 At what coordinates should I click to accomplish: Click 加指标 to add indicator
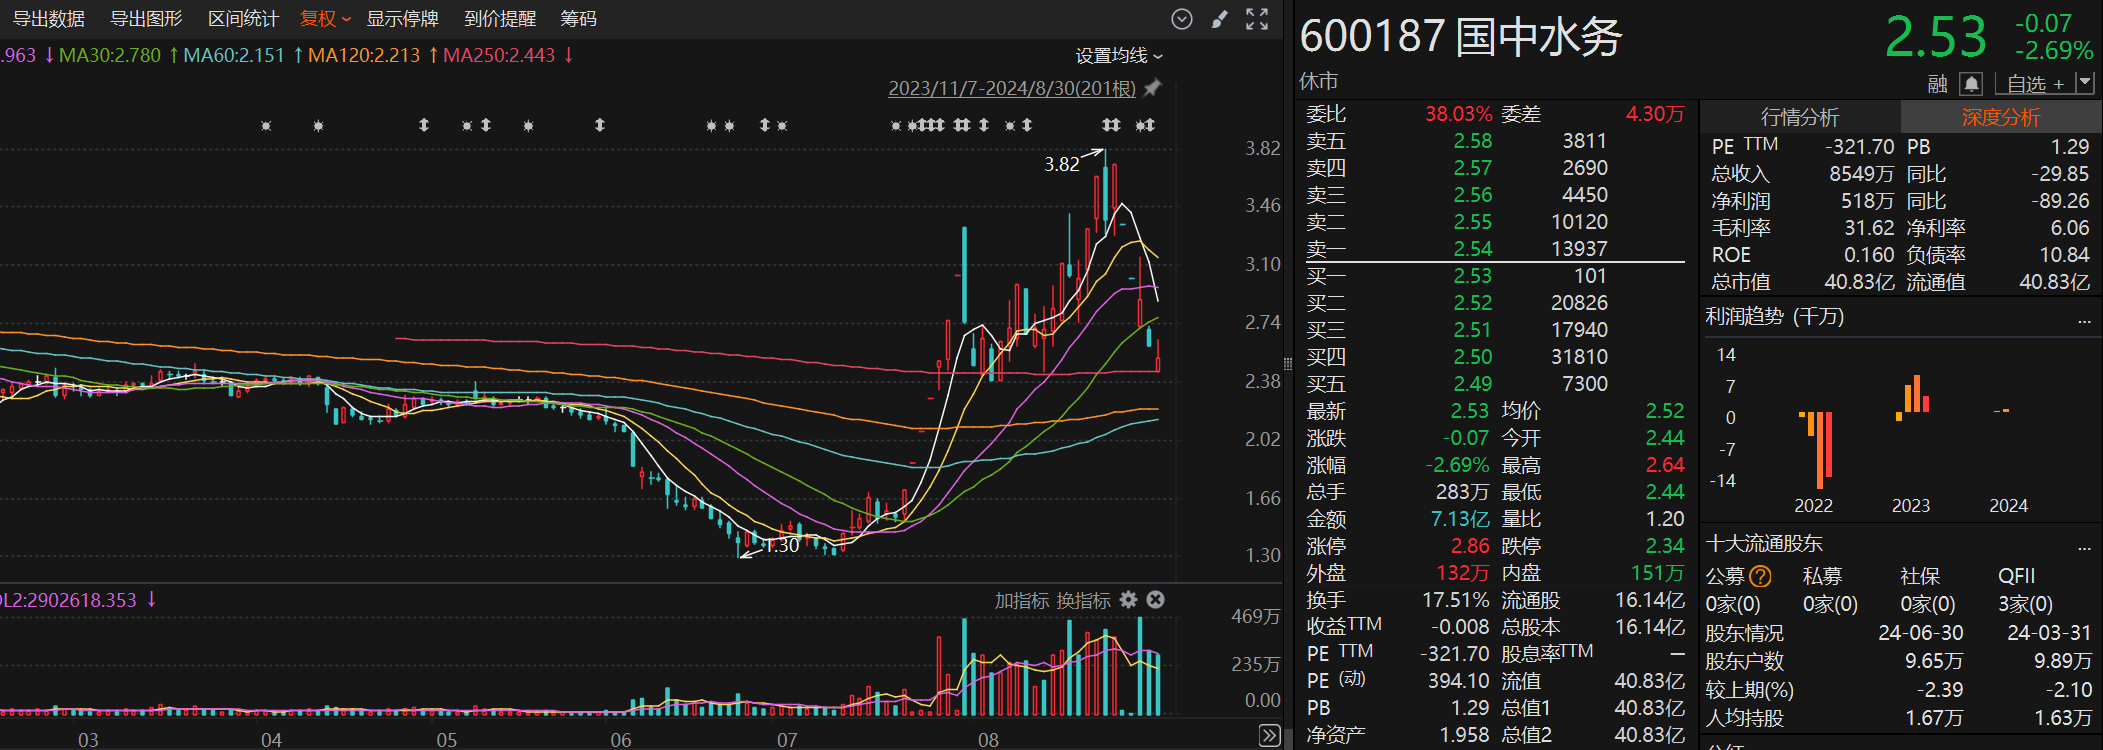(x=1021, y=600)
